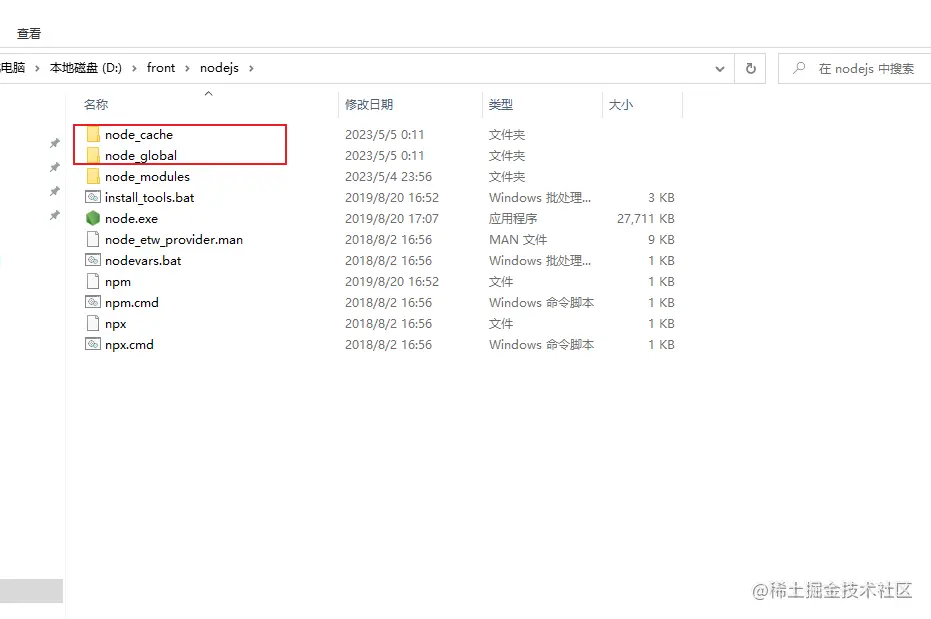Viewport: 931px width, 619px height.
Task: Click the search magnifier icon
Action: pyautogui.click(x=799, y=68)
